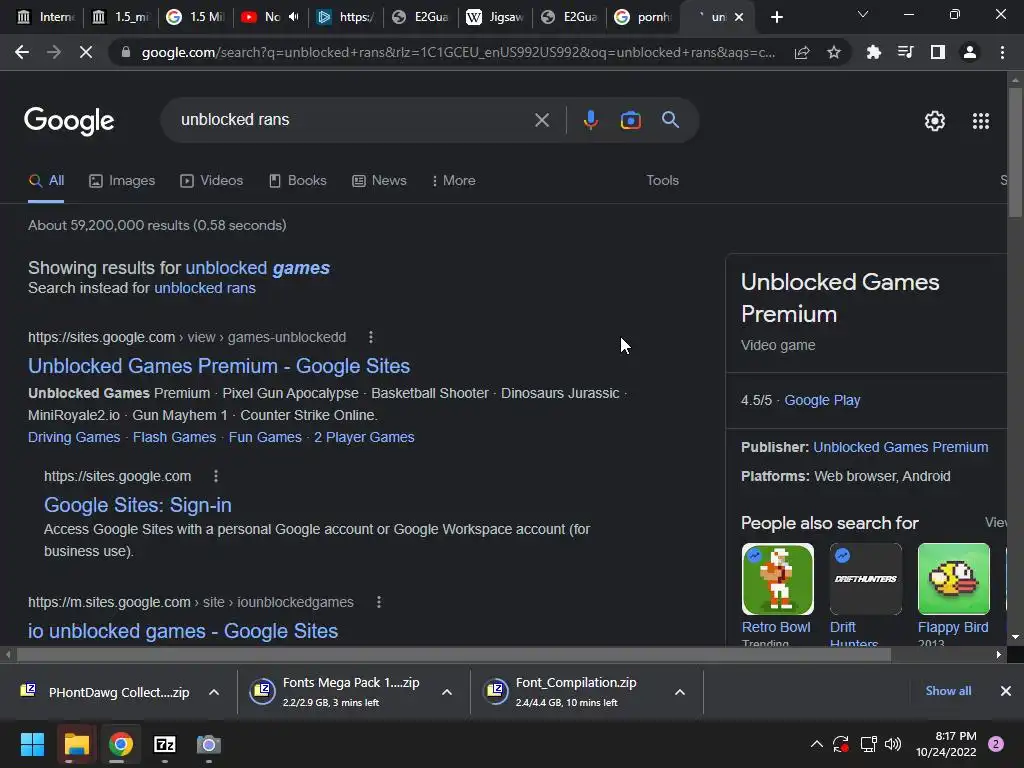Open the Flash Games sitelink

tap(174, 437)
